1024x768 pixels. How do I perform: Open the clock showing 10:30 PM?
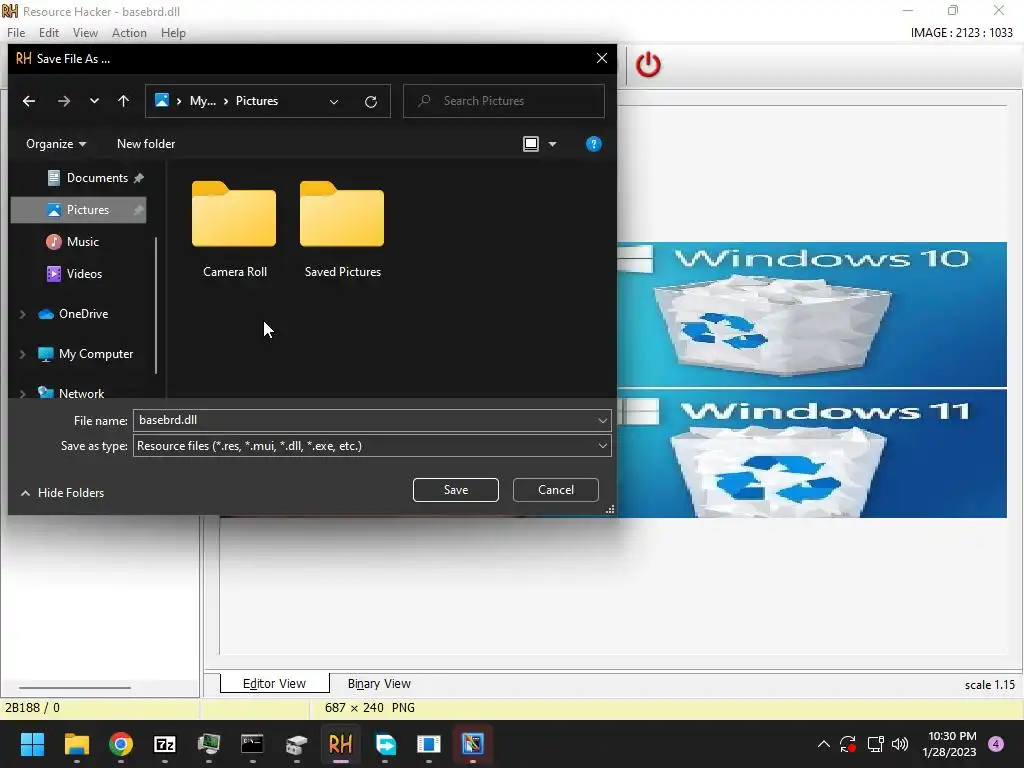(x=949, y=744)
